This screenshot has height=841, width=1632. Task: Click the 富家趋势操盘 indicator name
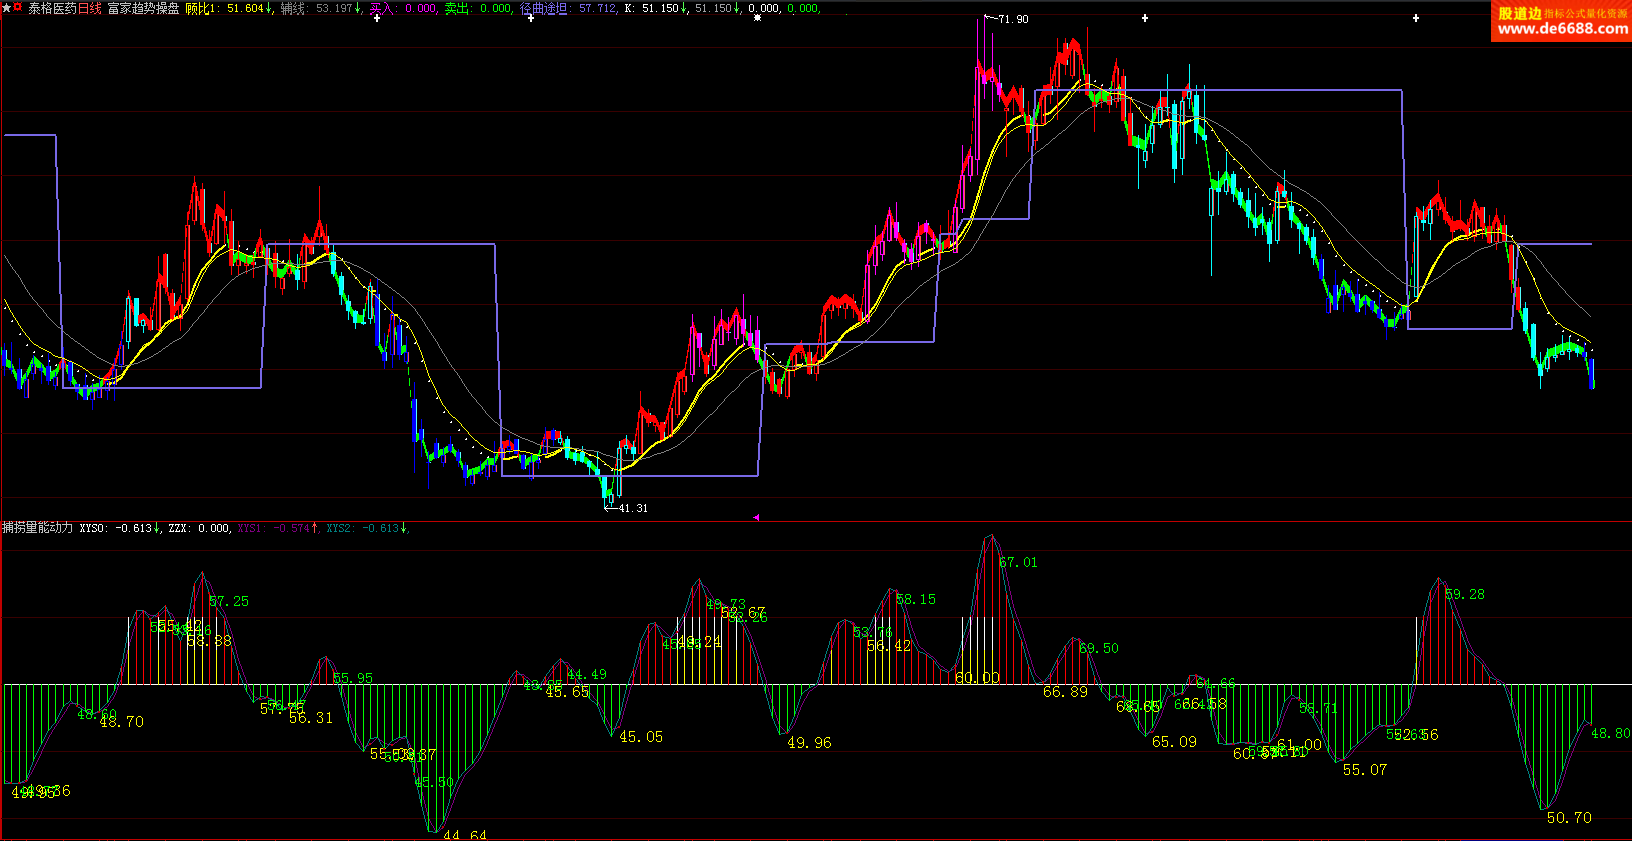click(144, 8)
